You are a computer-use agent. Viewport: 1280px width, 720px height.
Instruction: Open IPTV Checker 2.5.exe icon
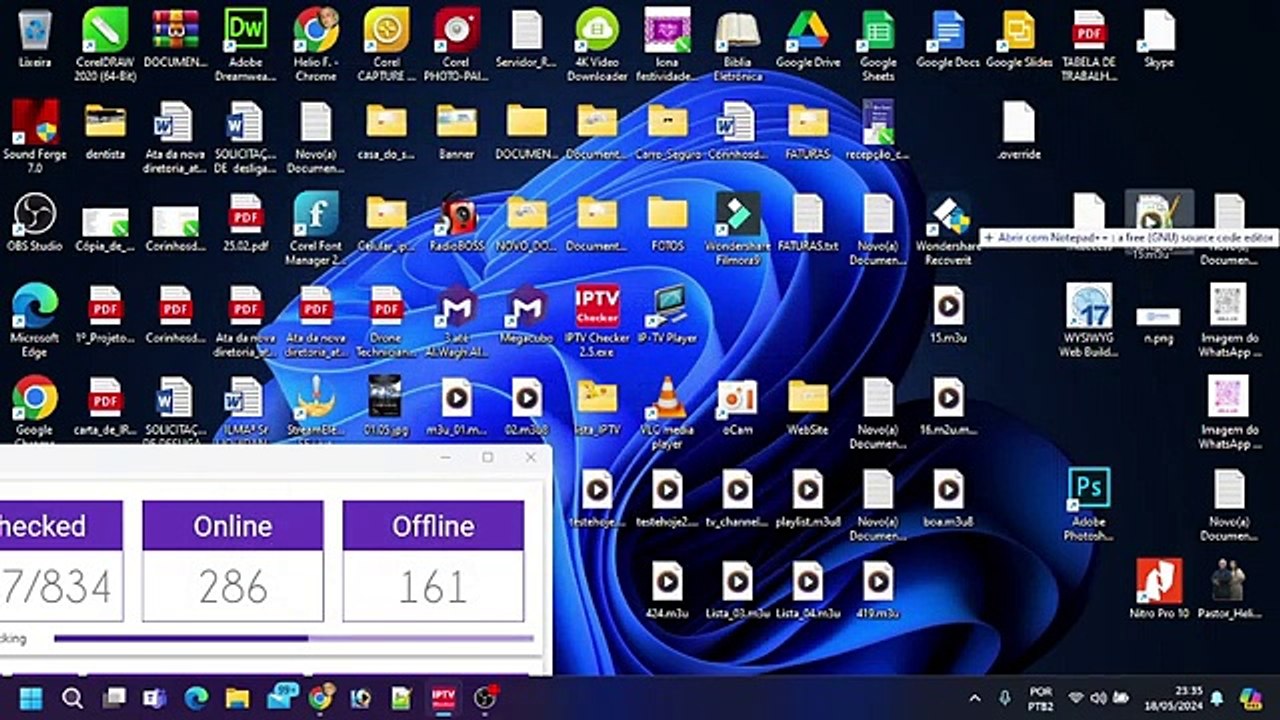click(x=597, y=320)
